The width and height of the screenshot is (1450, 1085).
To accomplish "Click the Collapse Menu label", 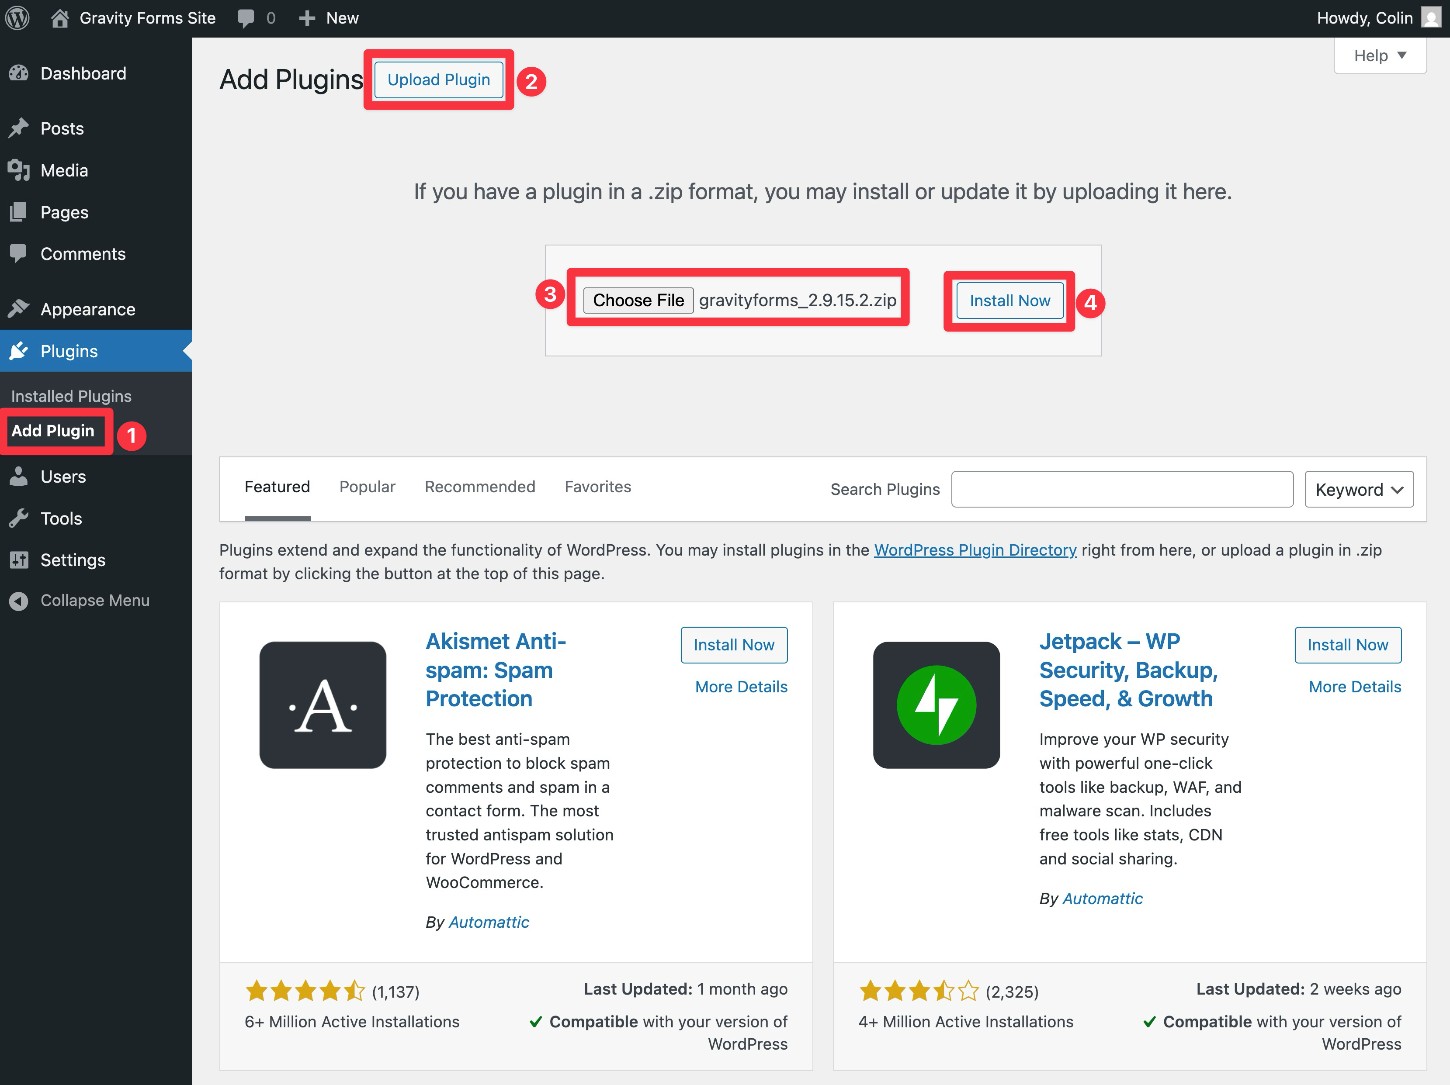I will (x=95, y=601).
